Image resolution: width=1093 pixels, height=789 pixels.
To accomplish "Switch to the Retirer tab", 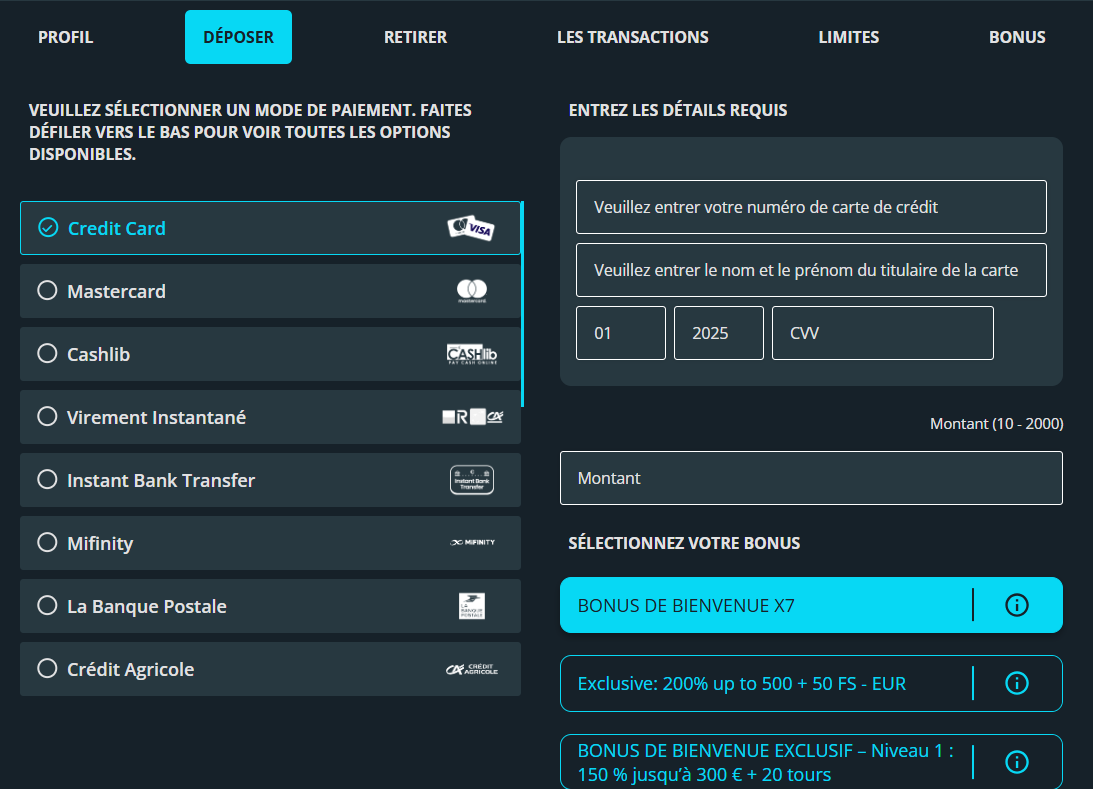I will click(x=415, y=37).
